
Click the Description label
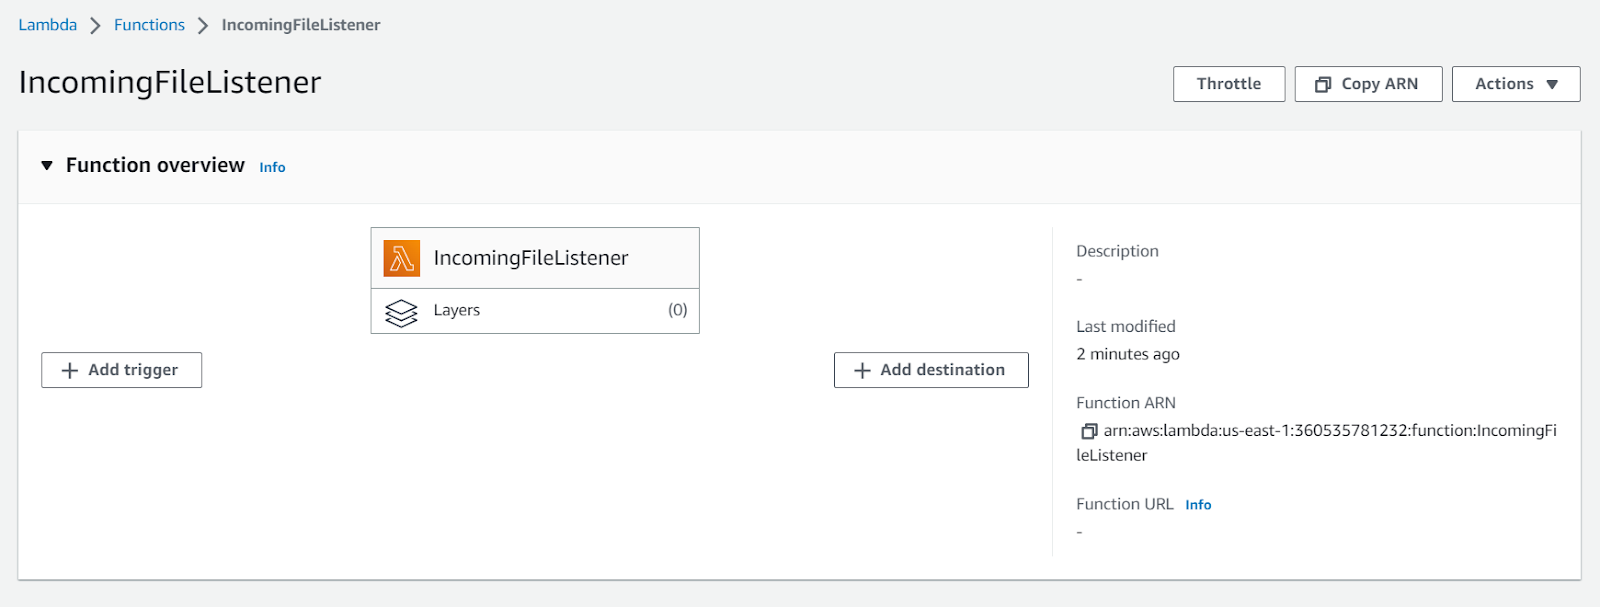(1117, 251)
